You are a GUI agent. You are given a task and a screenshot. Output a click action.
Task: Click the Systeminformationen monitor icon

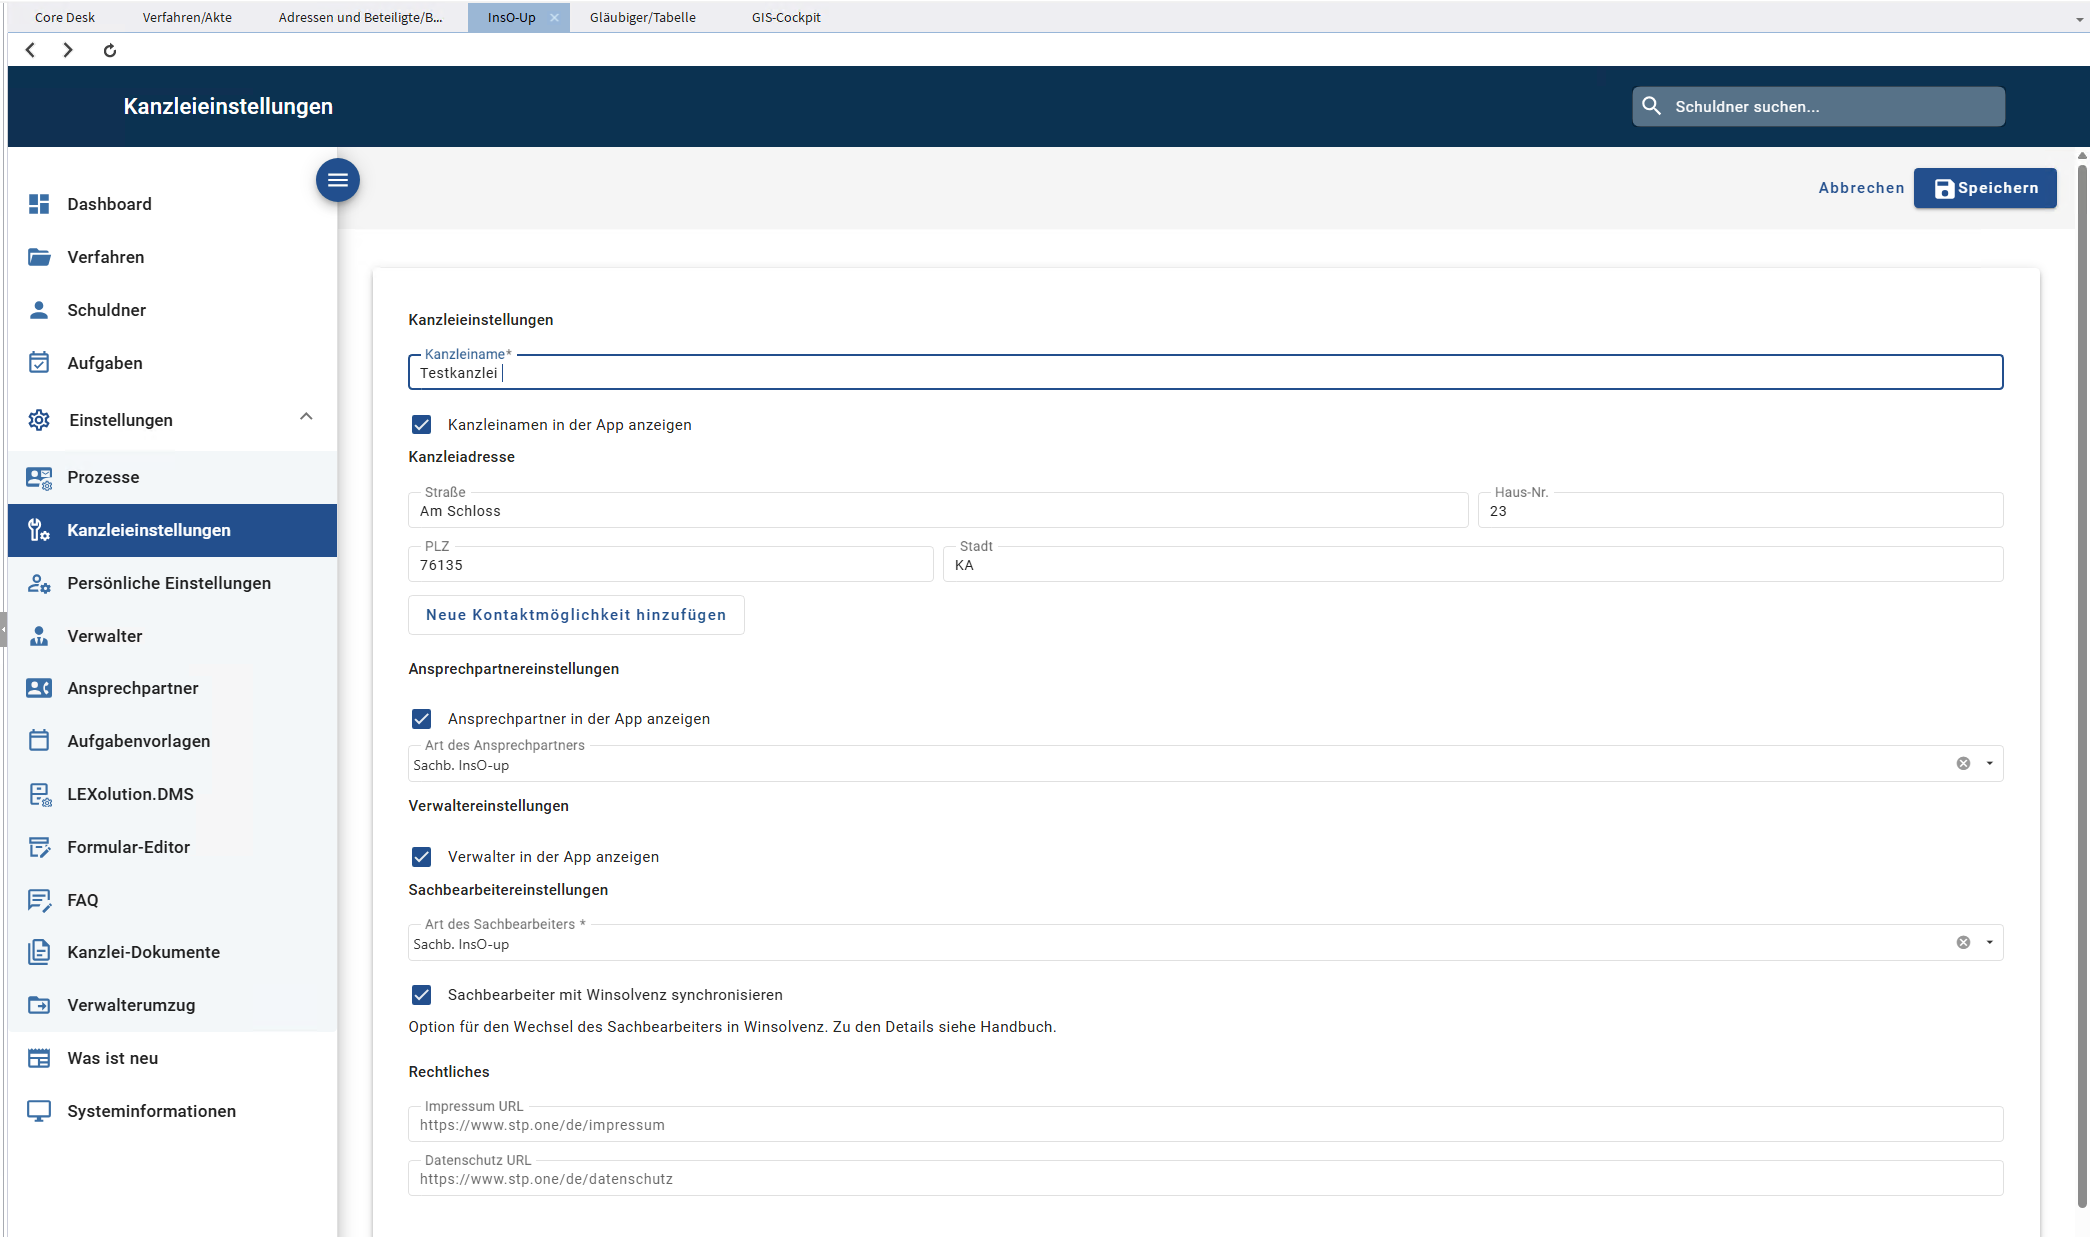point(39,1111)
